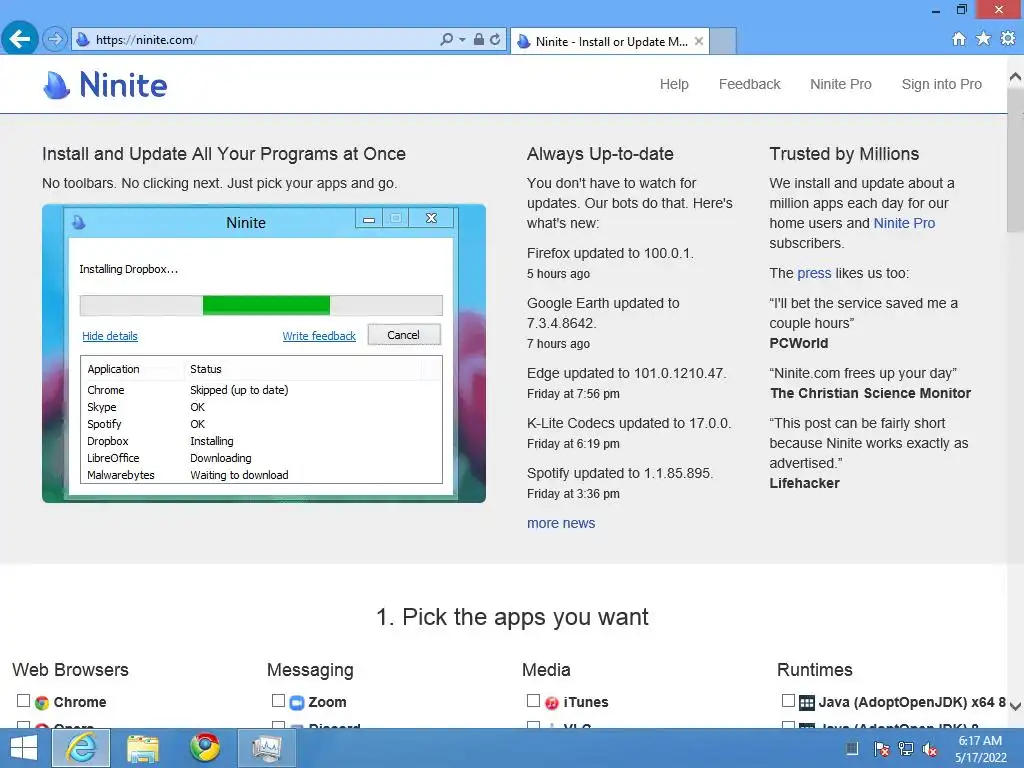Click the vertical scrollbar thumb
Screen dimensions: 1024x768
pyautogui.click(x=1015, y=160)
